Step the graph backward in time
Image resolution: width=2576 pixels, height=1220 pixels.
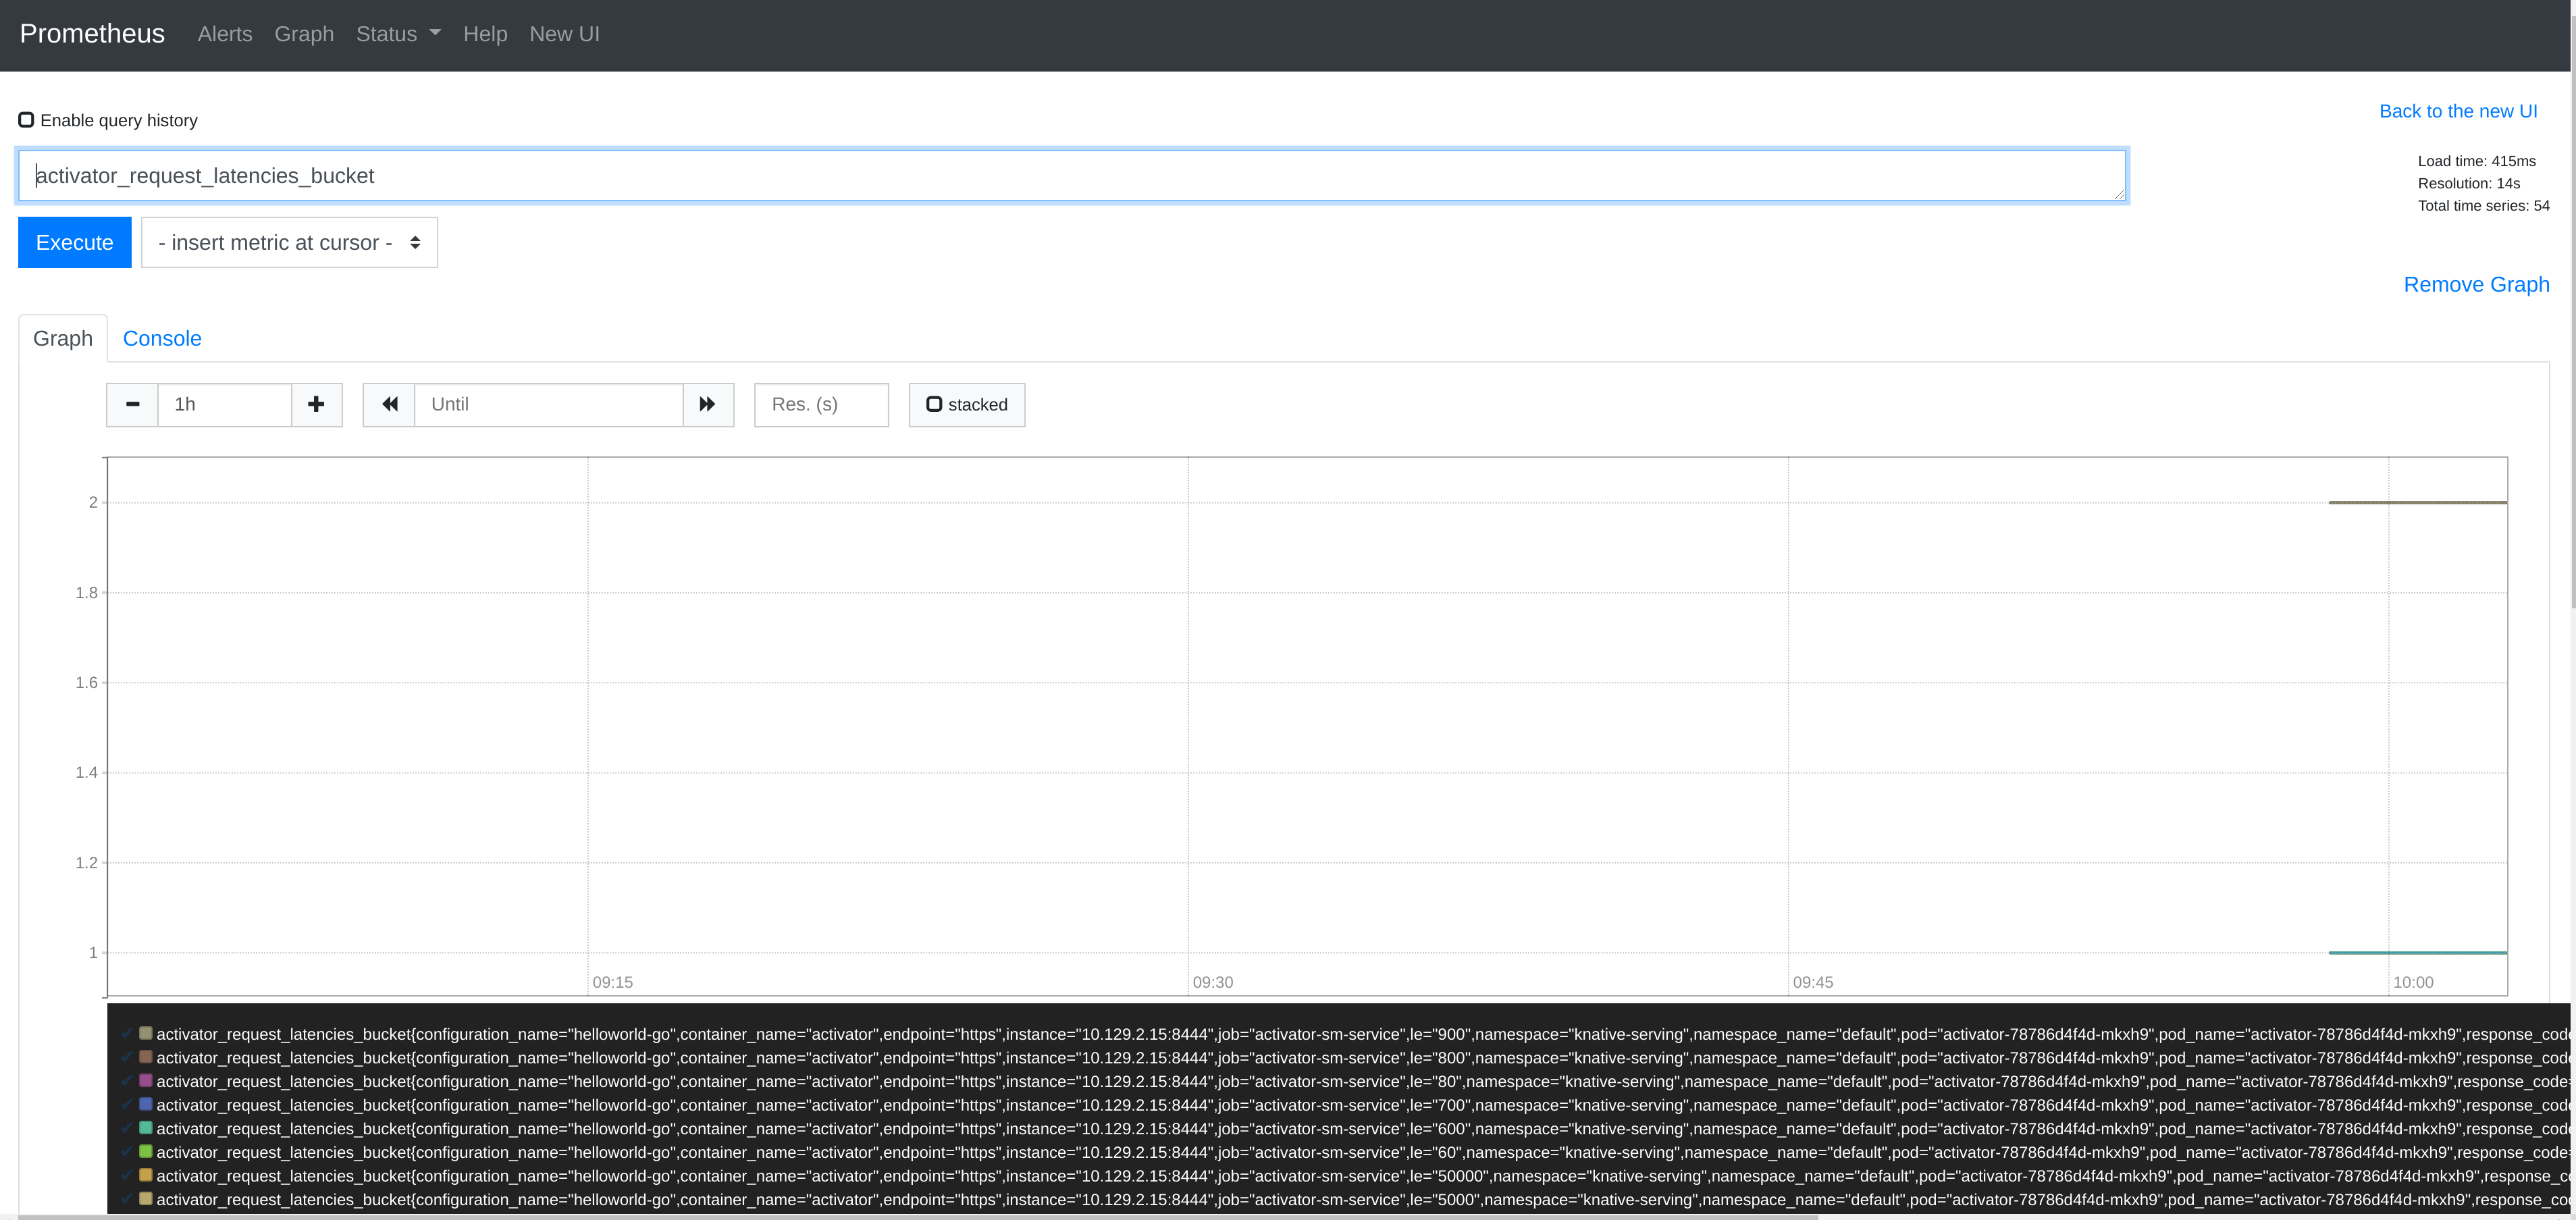coord(389,405)
